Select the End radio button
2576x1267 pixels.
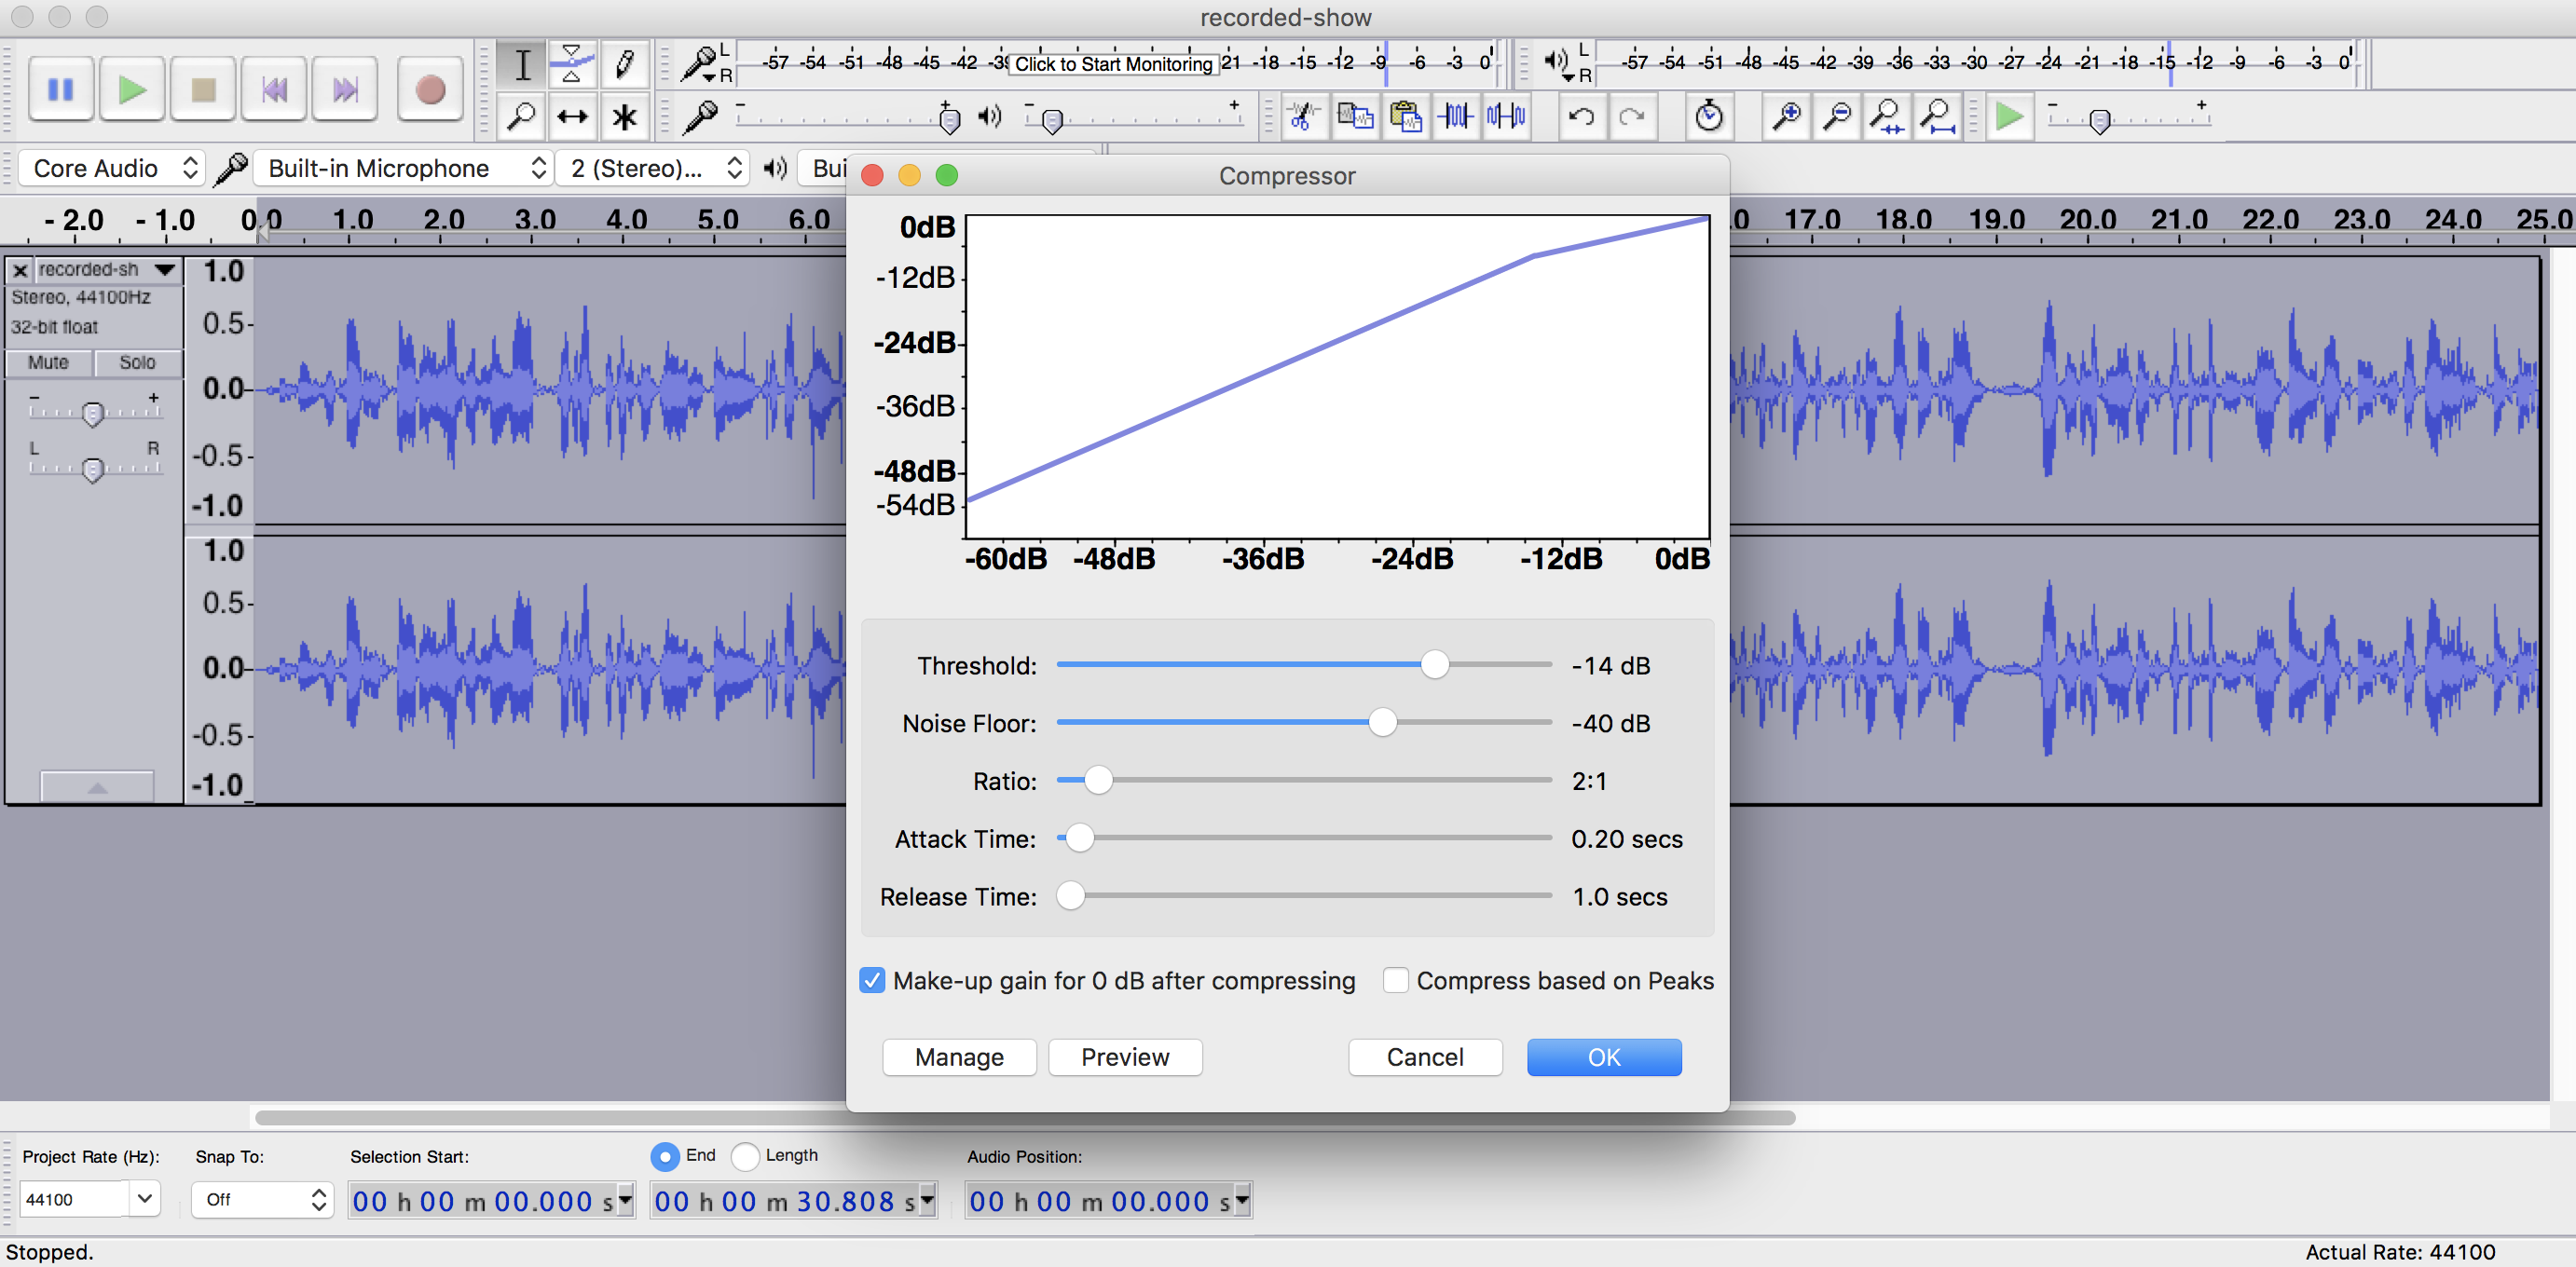tap(664, 1156)
